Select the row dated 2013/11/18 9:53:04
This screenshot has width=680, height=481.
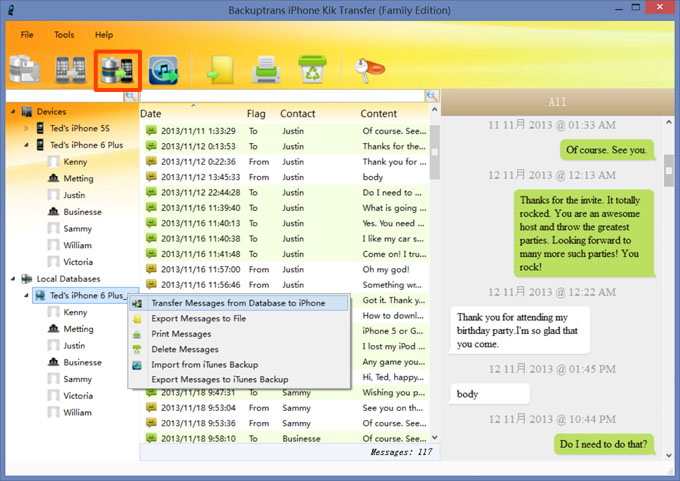pyautogui.click(x=286, y=408)
